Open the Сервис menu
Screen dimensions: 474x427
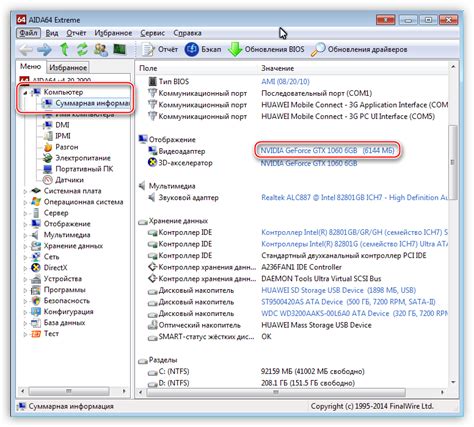tap(152, 33)
